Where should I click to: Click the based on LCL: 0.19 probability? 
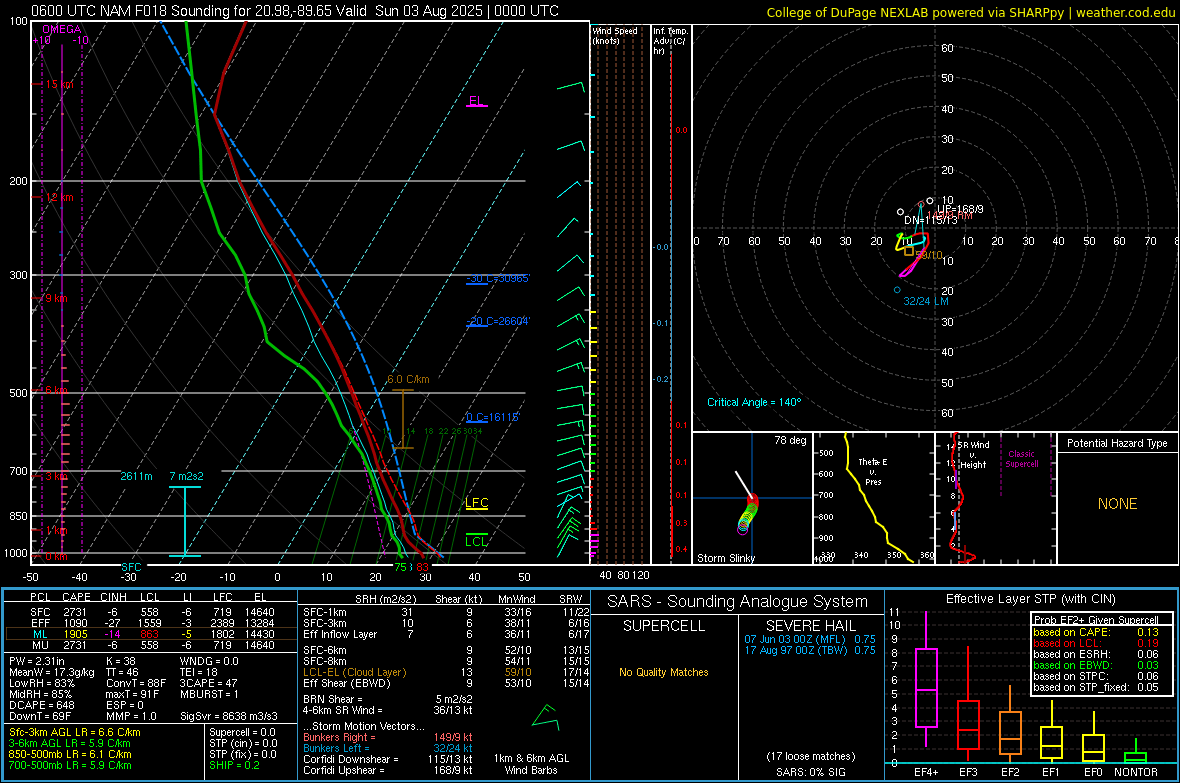[x=1096, y=643]
